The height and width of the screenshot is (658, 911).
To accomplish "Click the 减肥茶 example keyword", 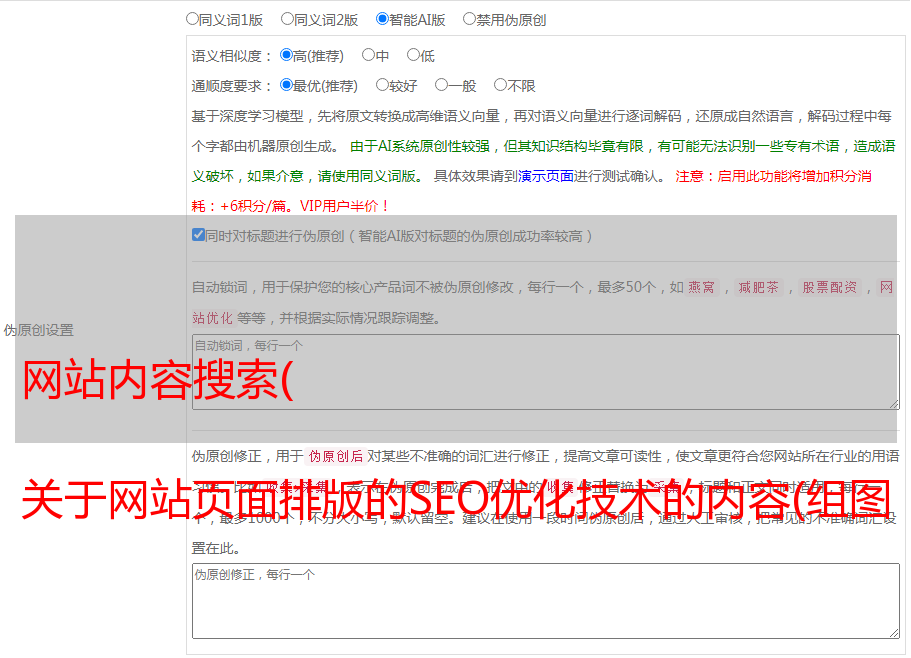I will (758, 287).
